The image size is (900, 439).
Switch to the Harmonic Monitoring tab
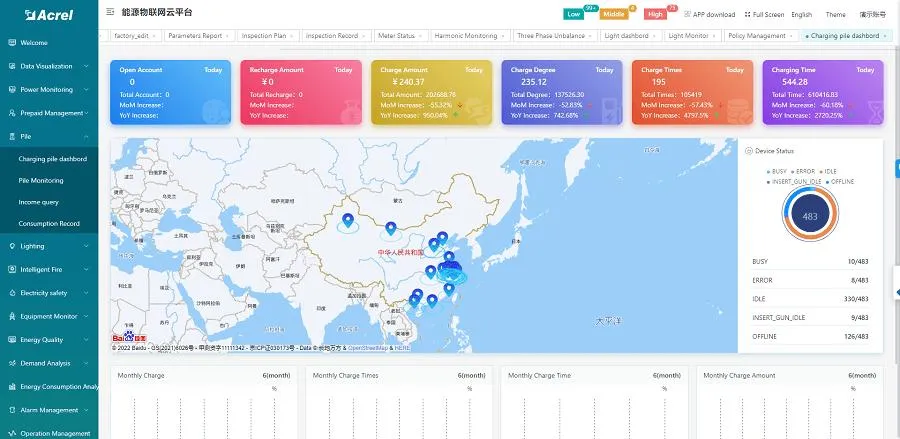(466, 36)
